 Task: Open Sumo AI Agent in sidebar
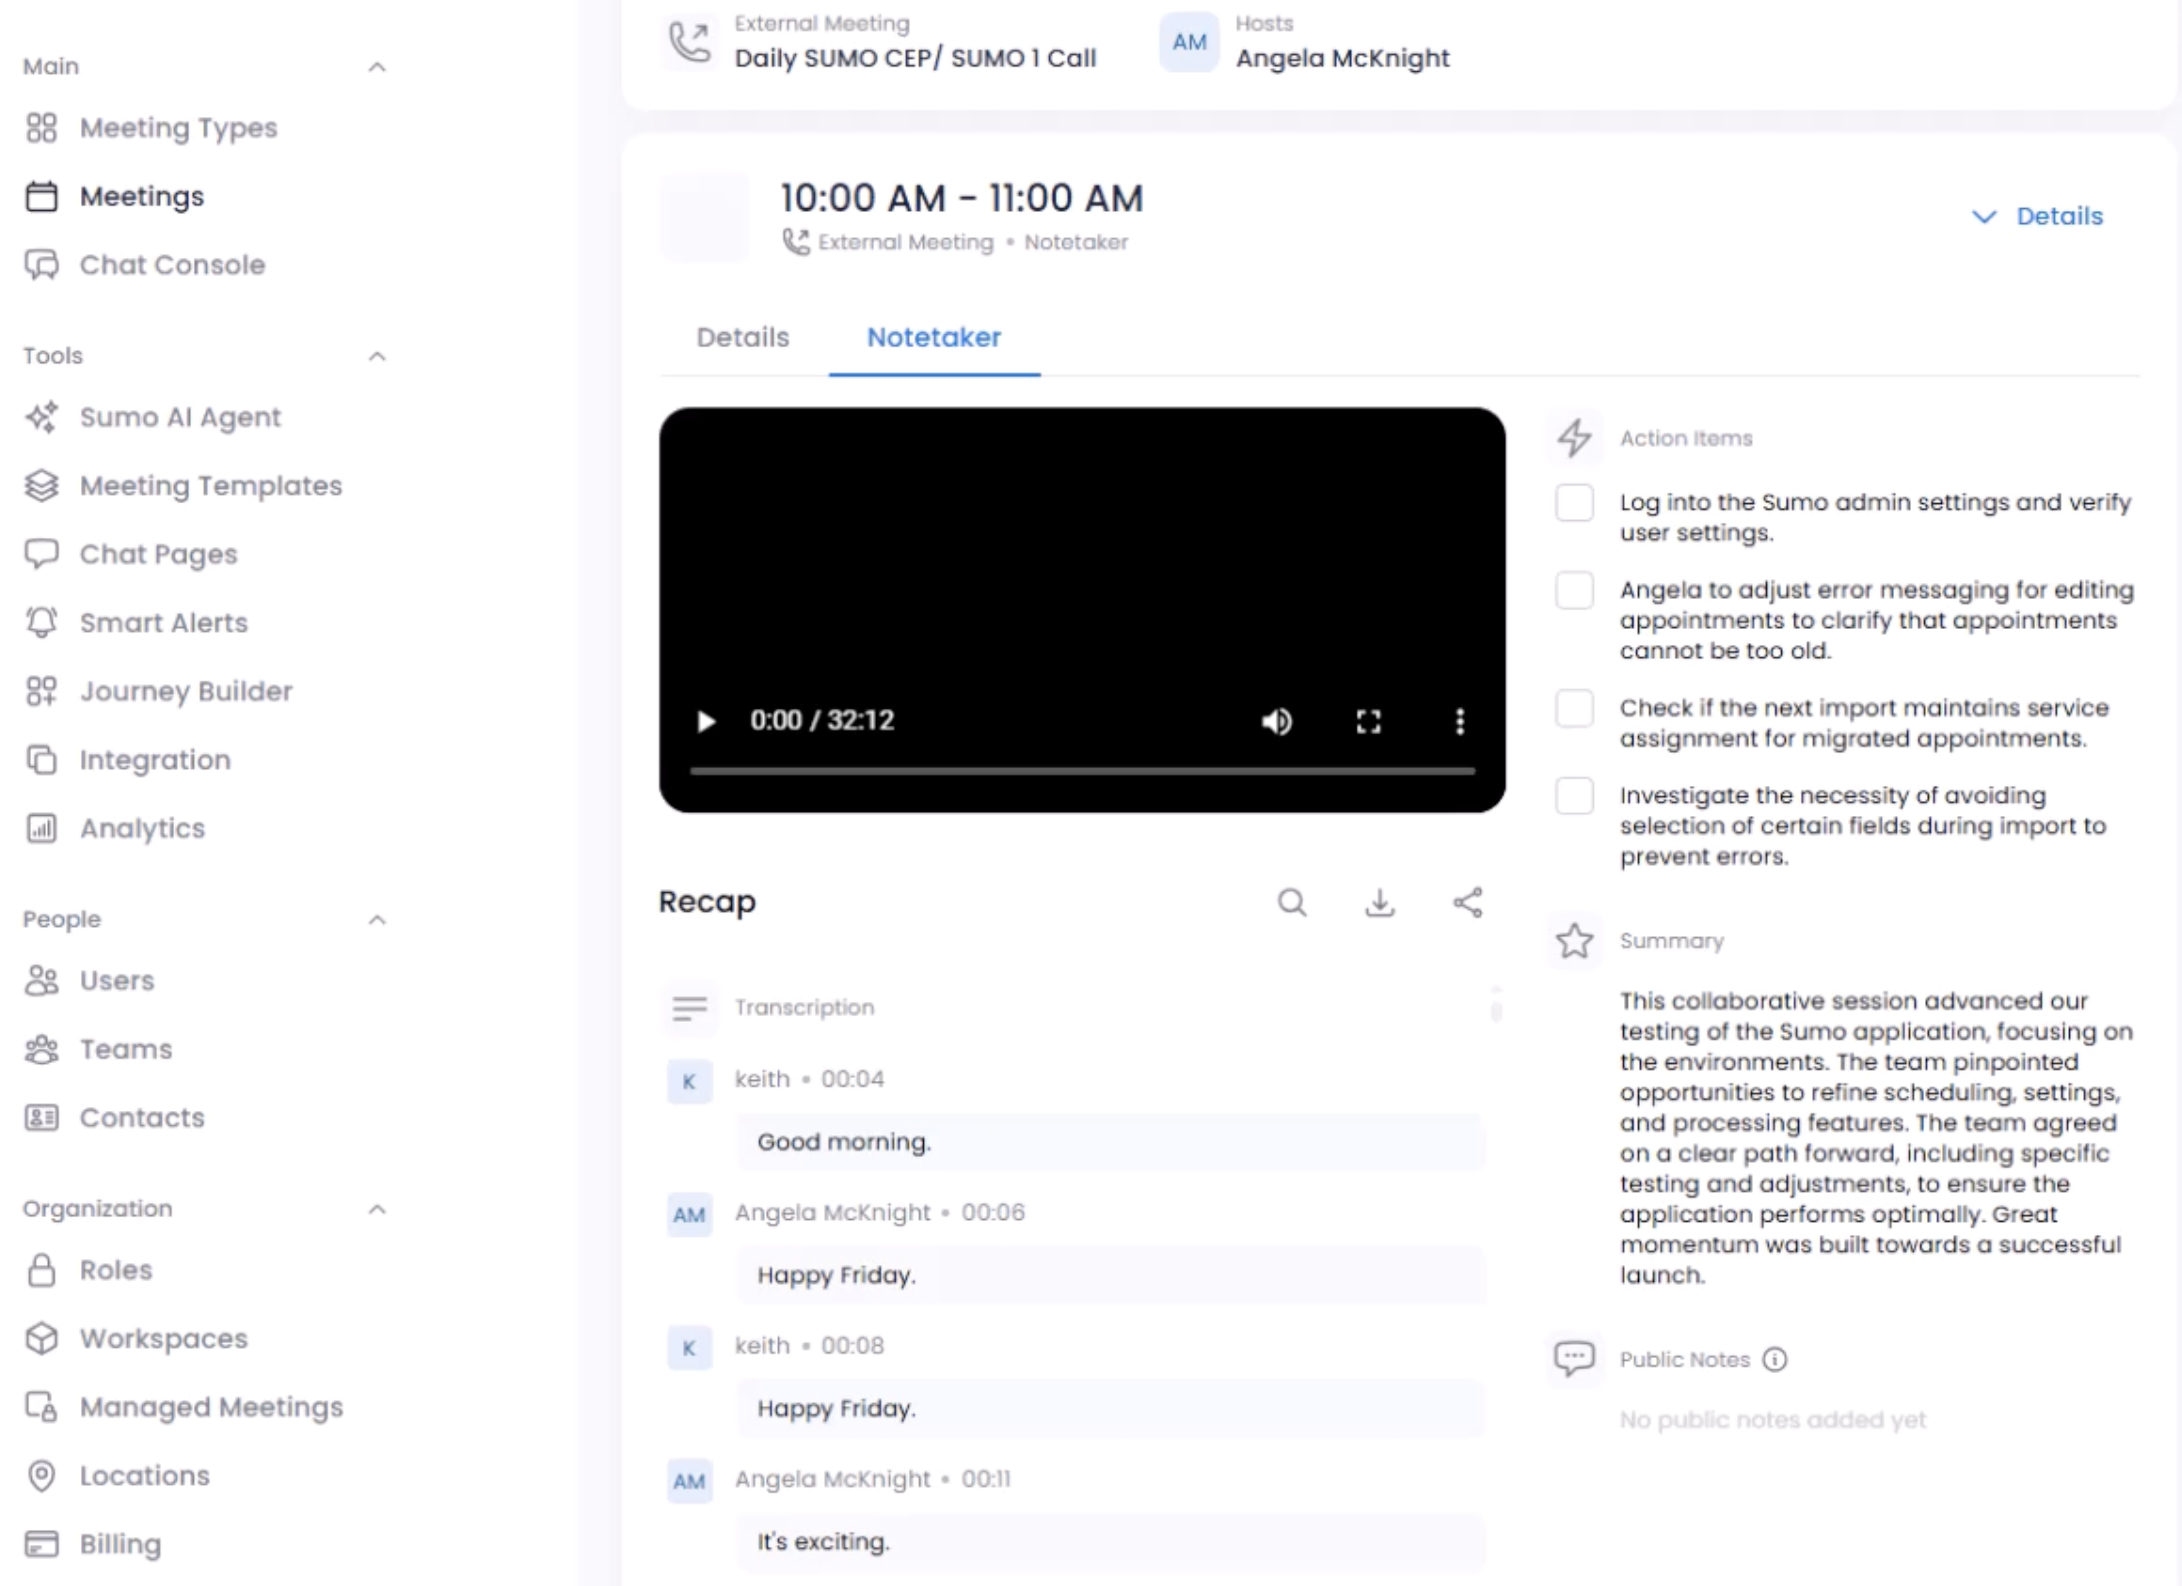(x=180, y=417)
